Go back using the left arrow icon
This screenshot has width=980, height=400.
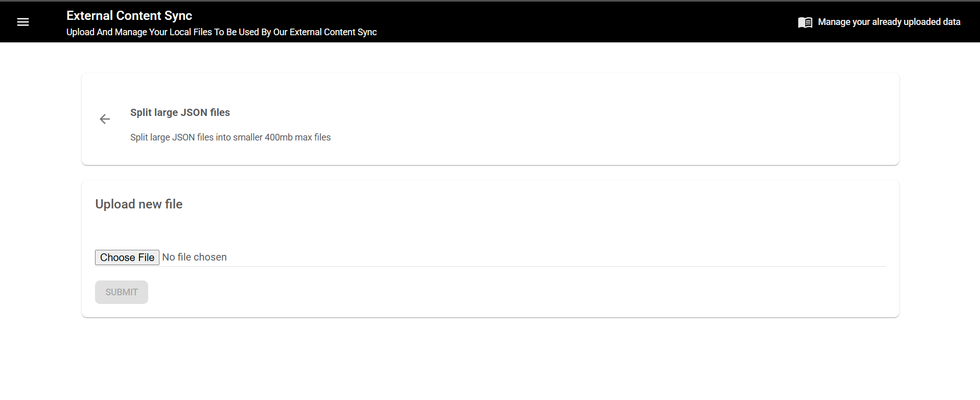[105, 119]
